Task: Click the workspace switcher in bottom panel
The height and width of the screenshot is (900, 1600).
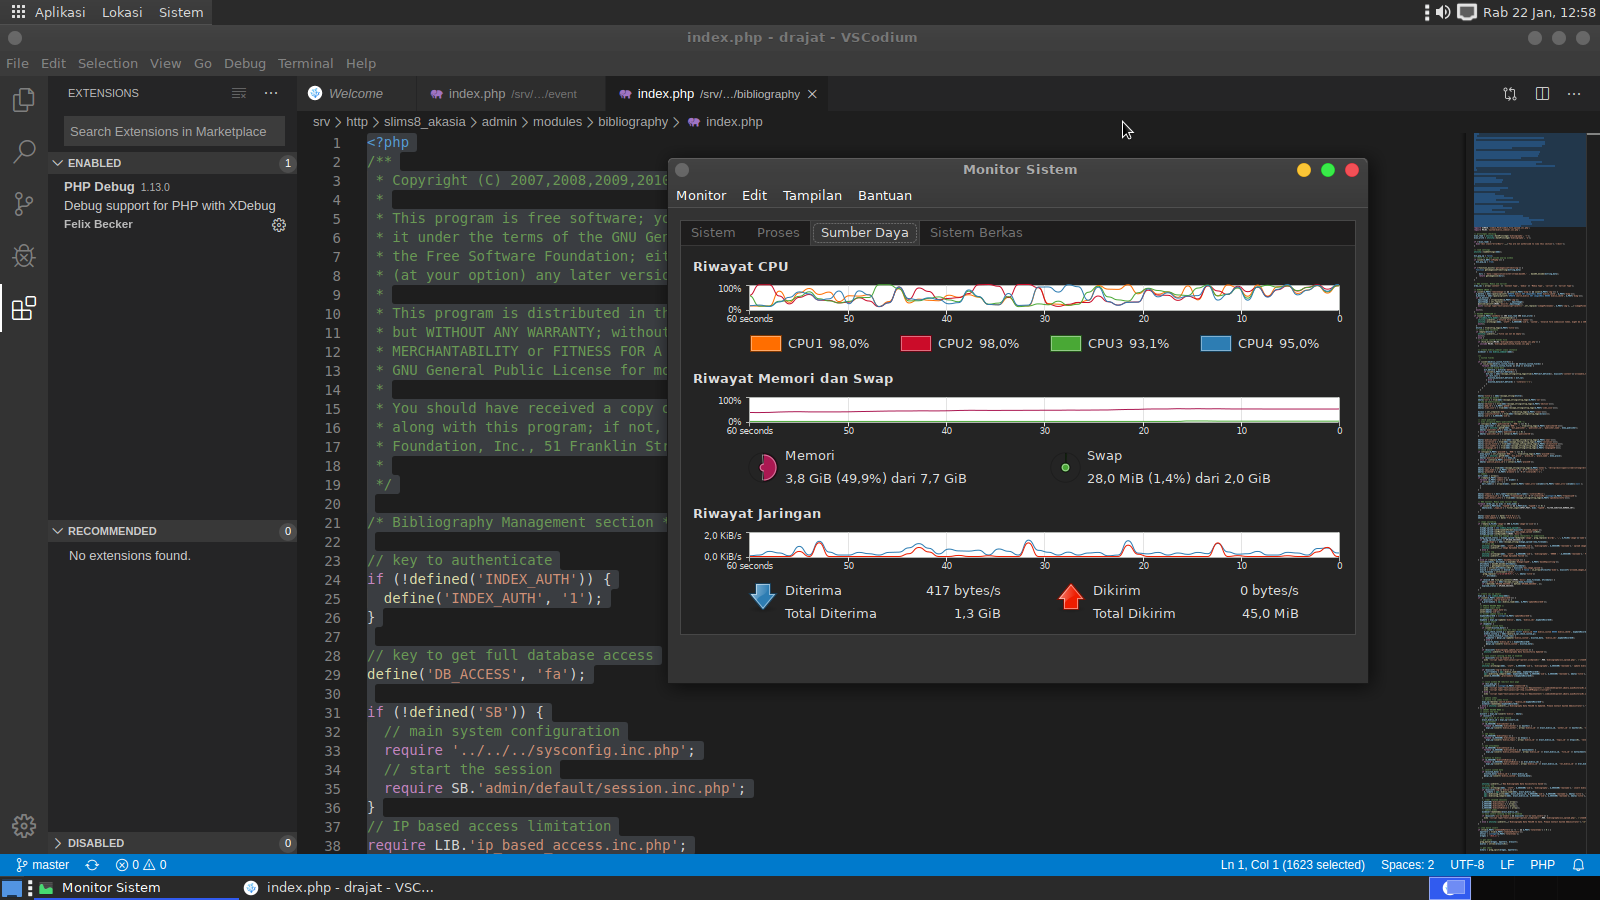Action: click(1450, 888)
